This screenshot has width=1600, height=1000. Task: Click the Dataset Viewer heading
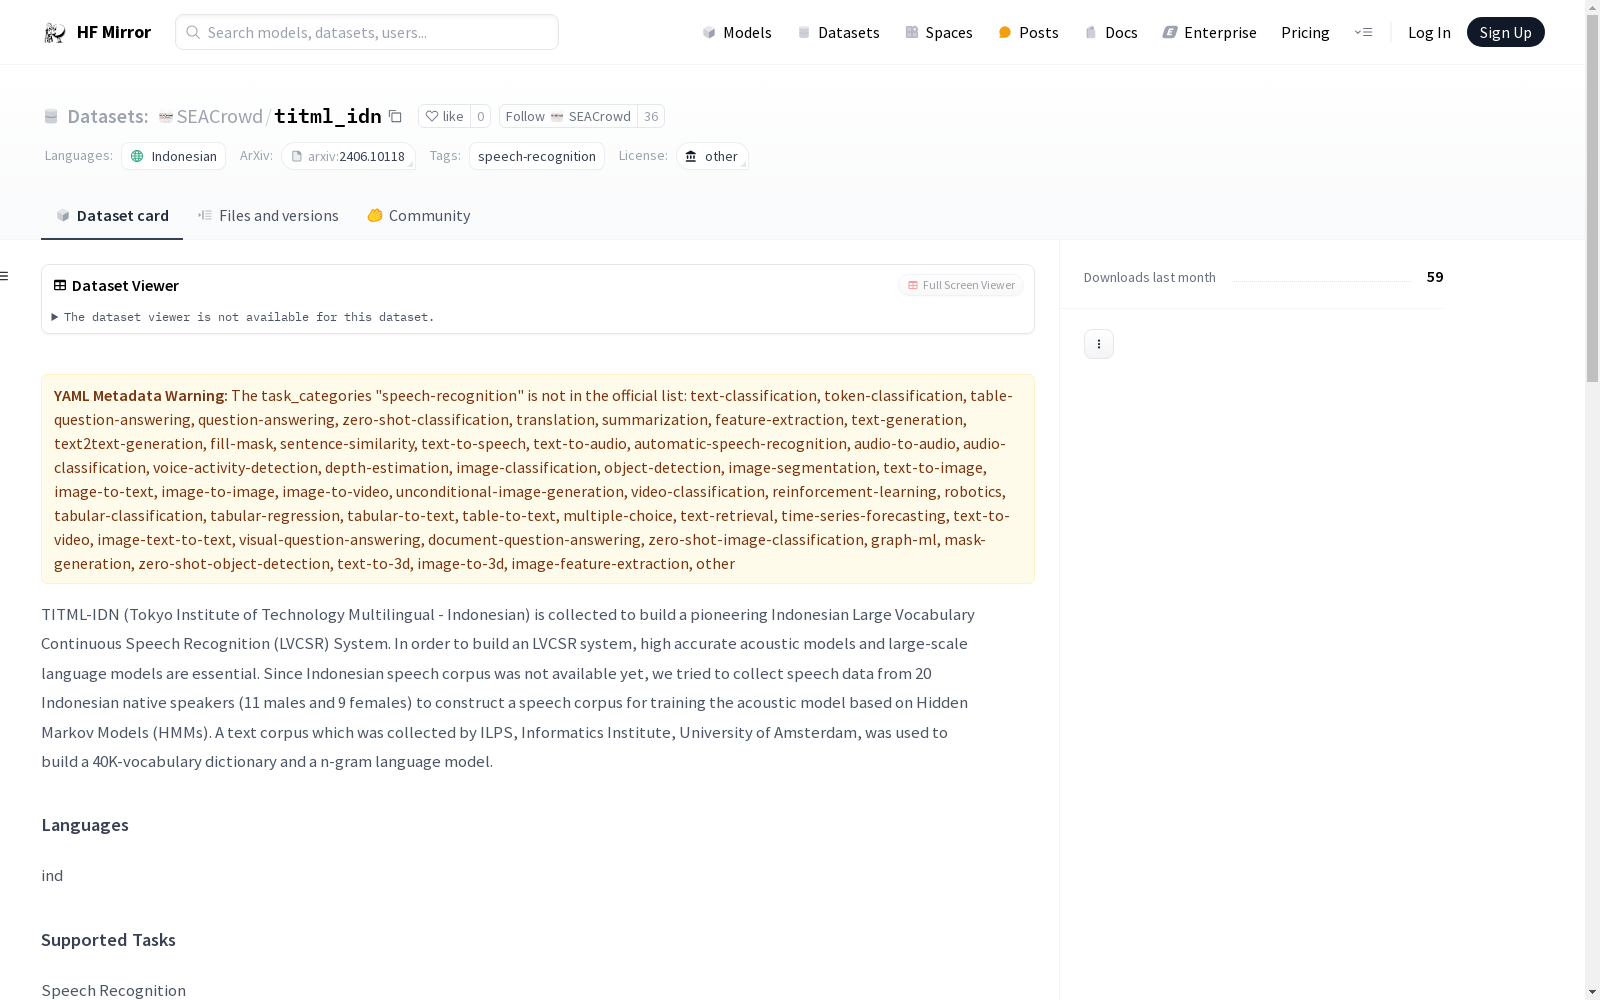(x=125, y=285)
